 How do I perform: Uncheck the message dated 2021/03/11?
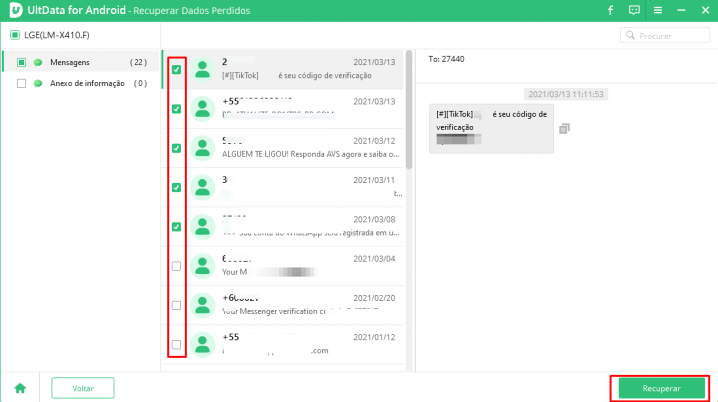[x=176, y=187]
